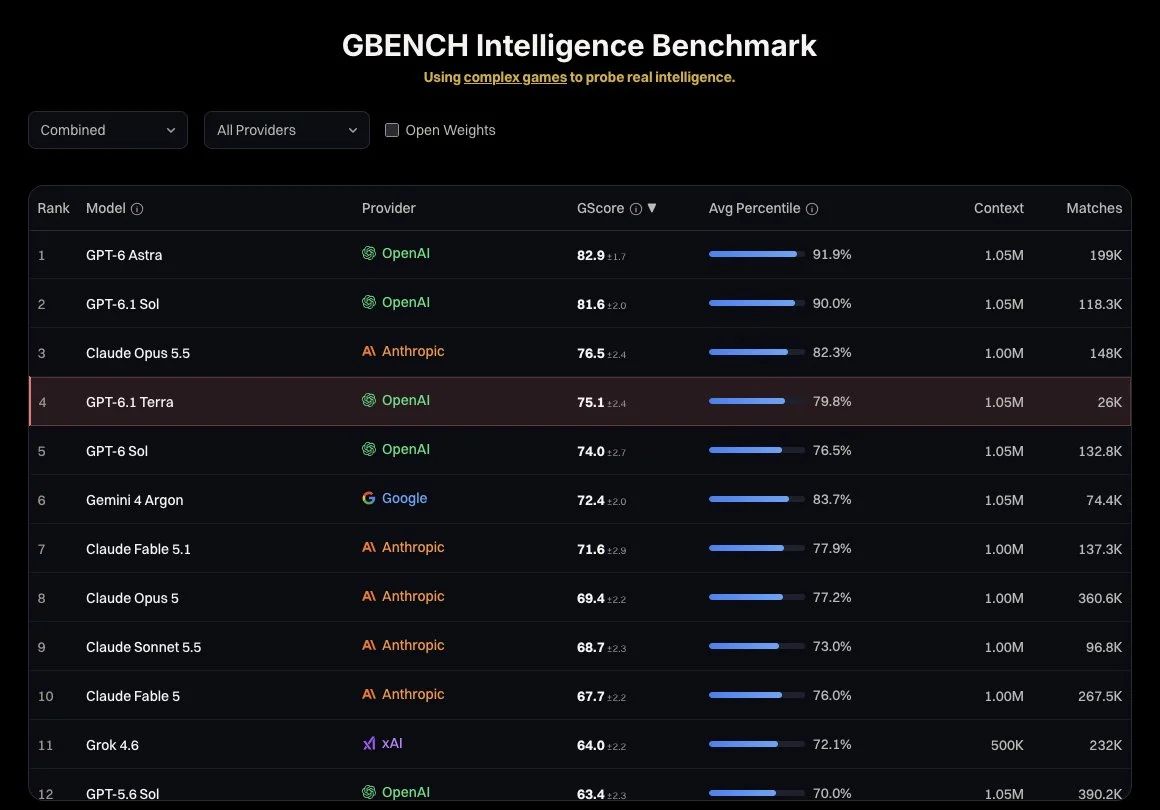The image size is (1160, 810).
Task: Select the GPT-6 Sol model name
Action: [x=117, y=451]
